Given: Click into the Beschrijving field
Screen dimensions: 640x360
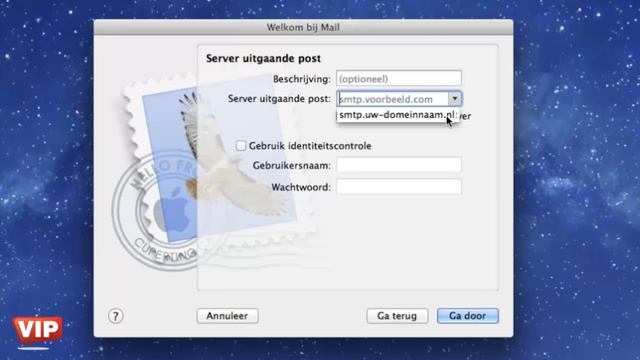Looking at the screenshot, I should point(399,79).
